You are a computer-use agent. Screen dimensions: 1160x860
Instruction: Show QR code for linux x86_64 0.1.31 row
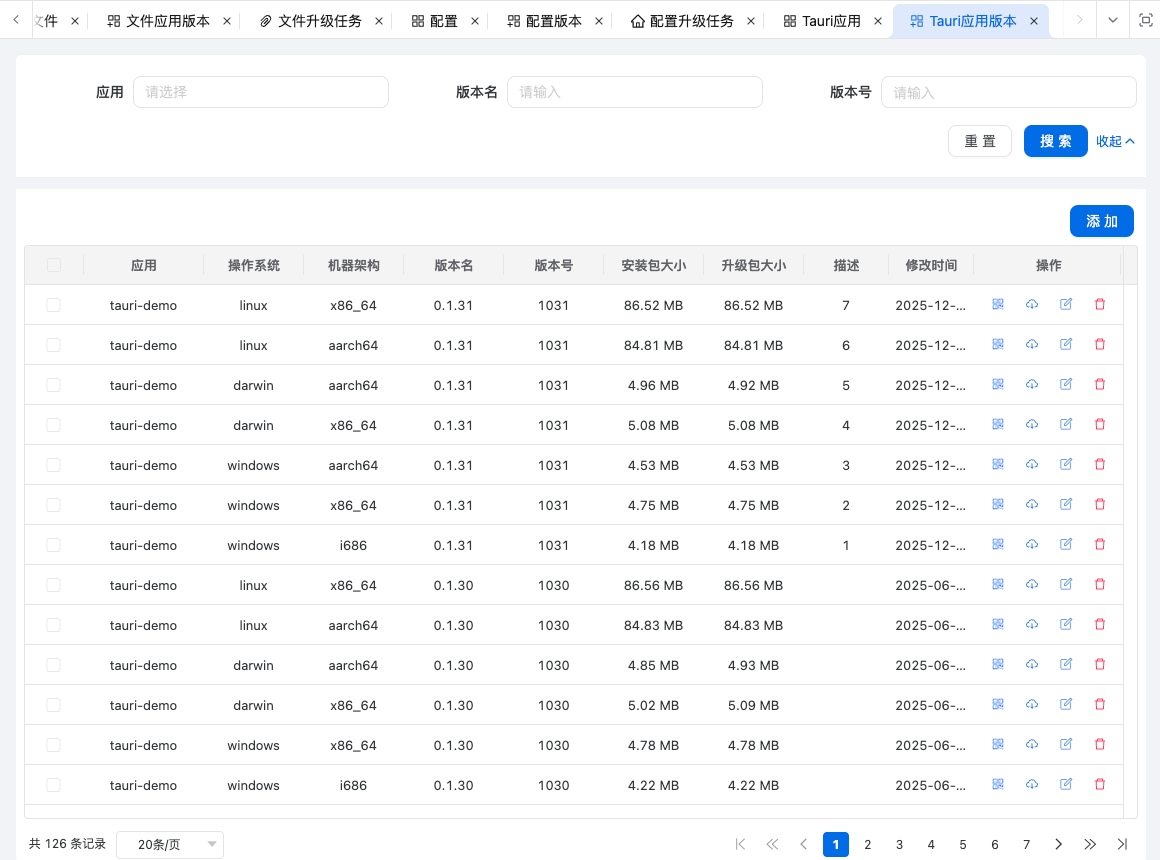(x=998, y=304)
